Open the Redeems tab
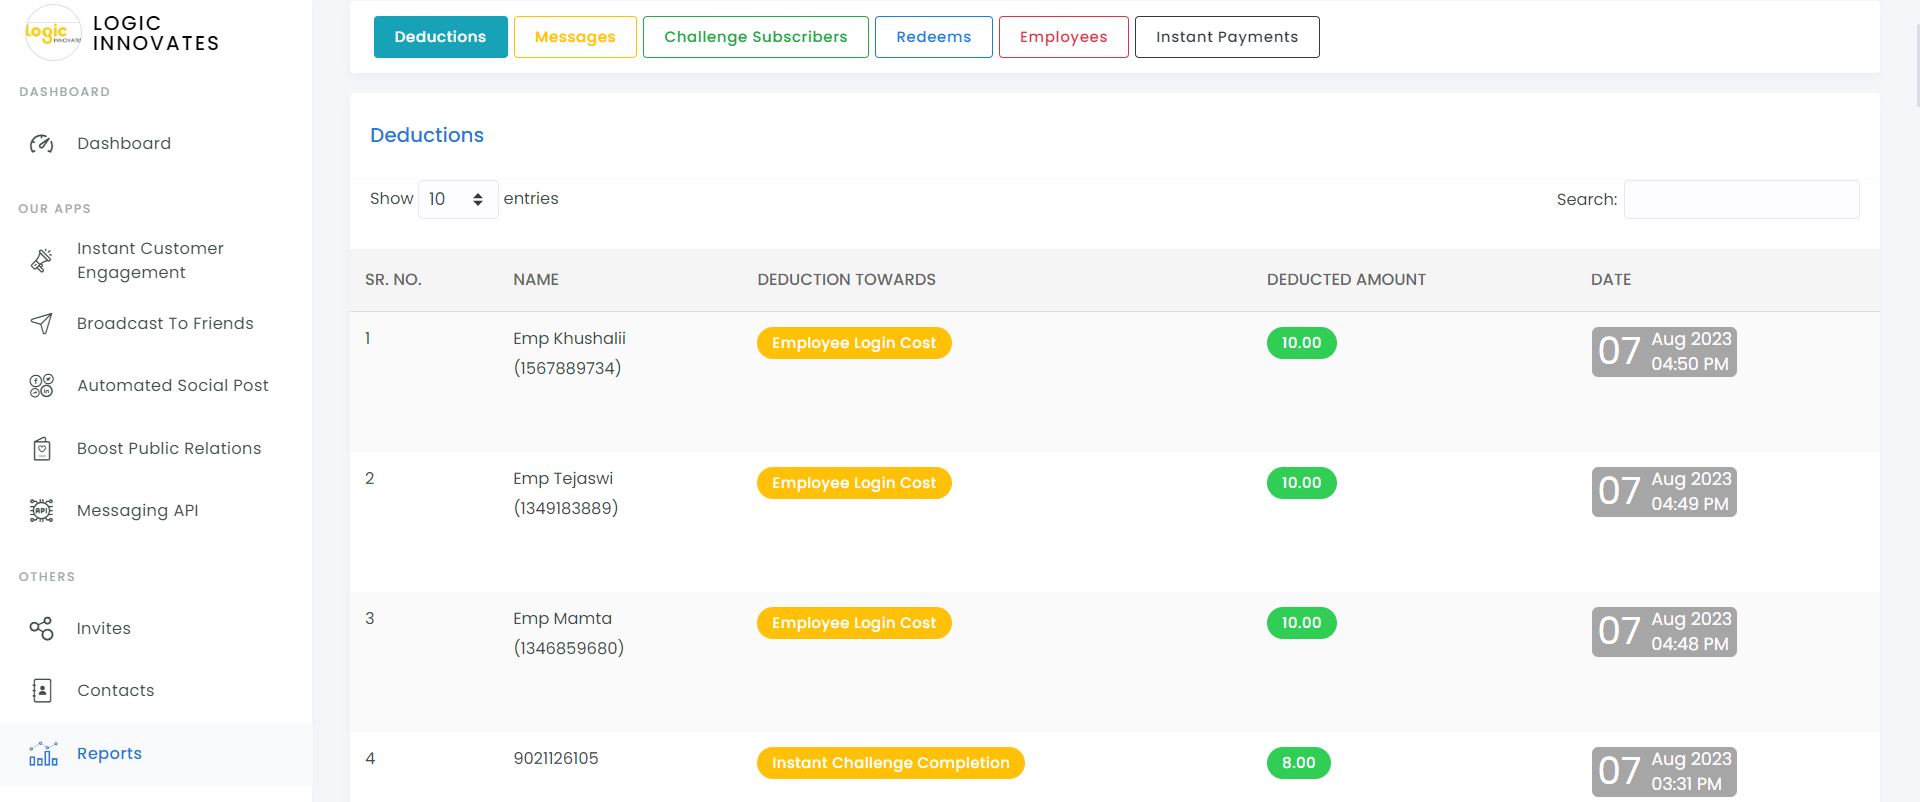 pyautogui.click(x=934, y=37)
